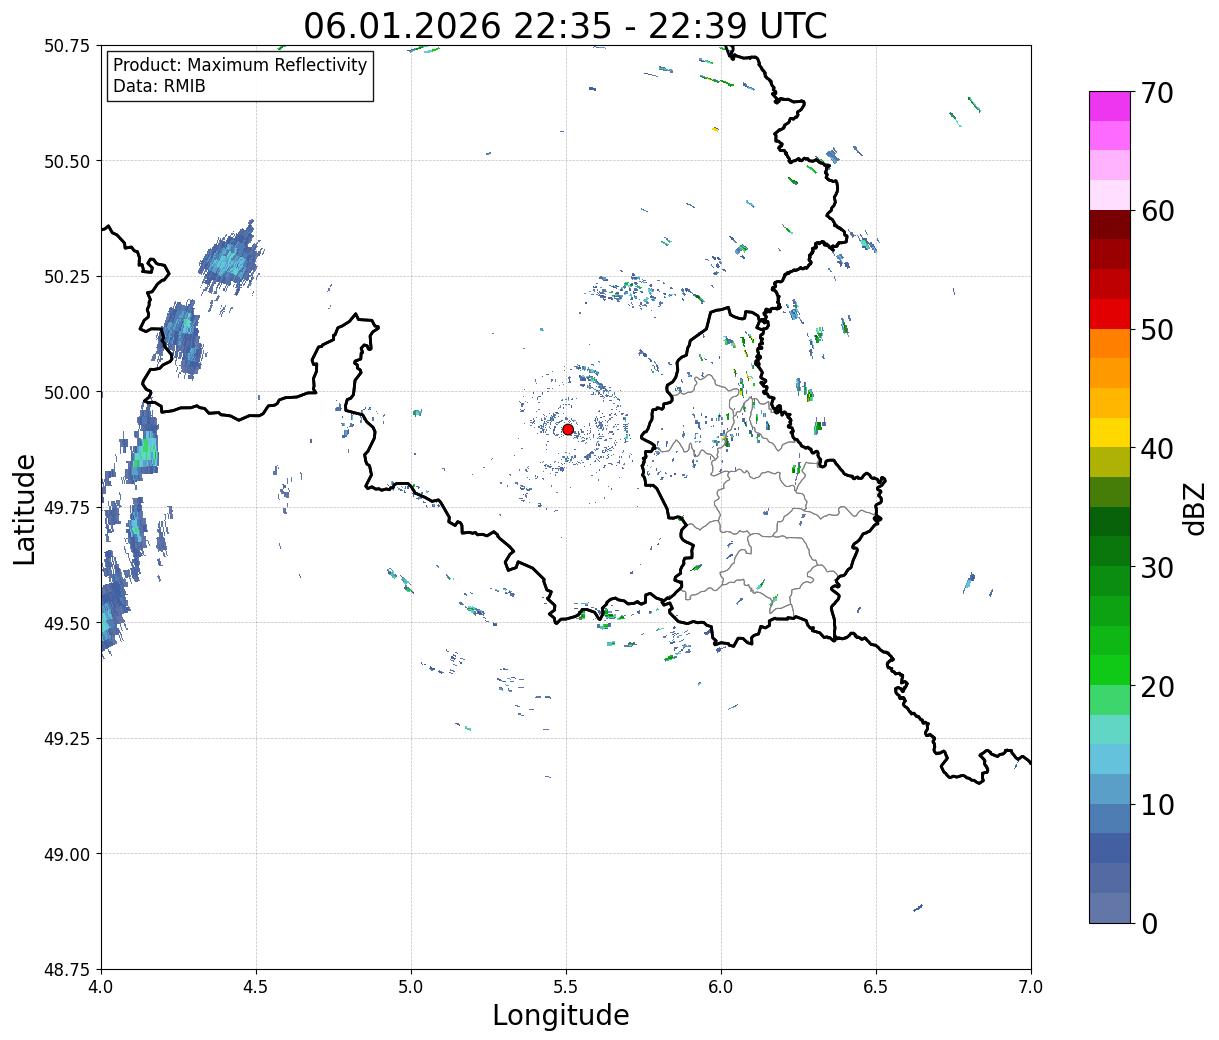The width and height of the screenshot is (1219, 1040).
Task: Click the red radar location marker
Action: tap(568, 429)
